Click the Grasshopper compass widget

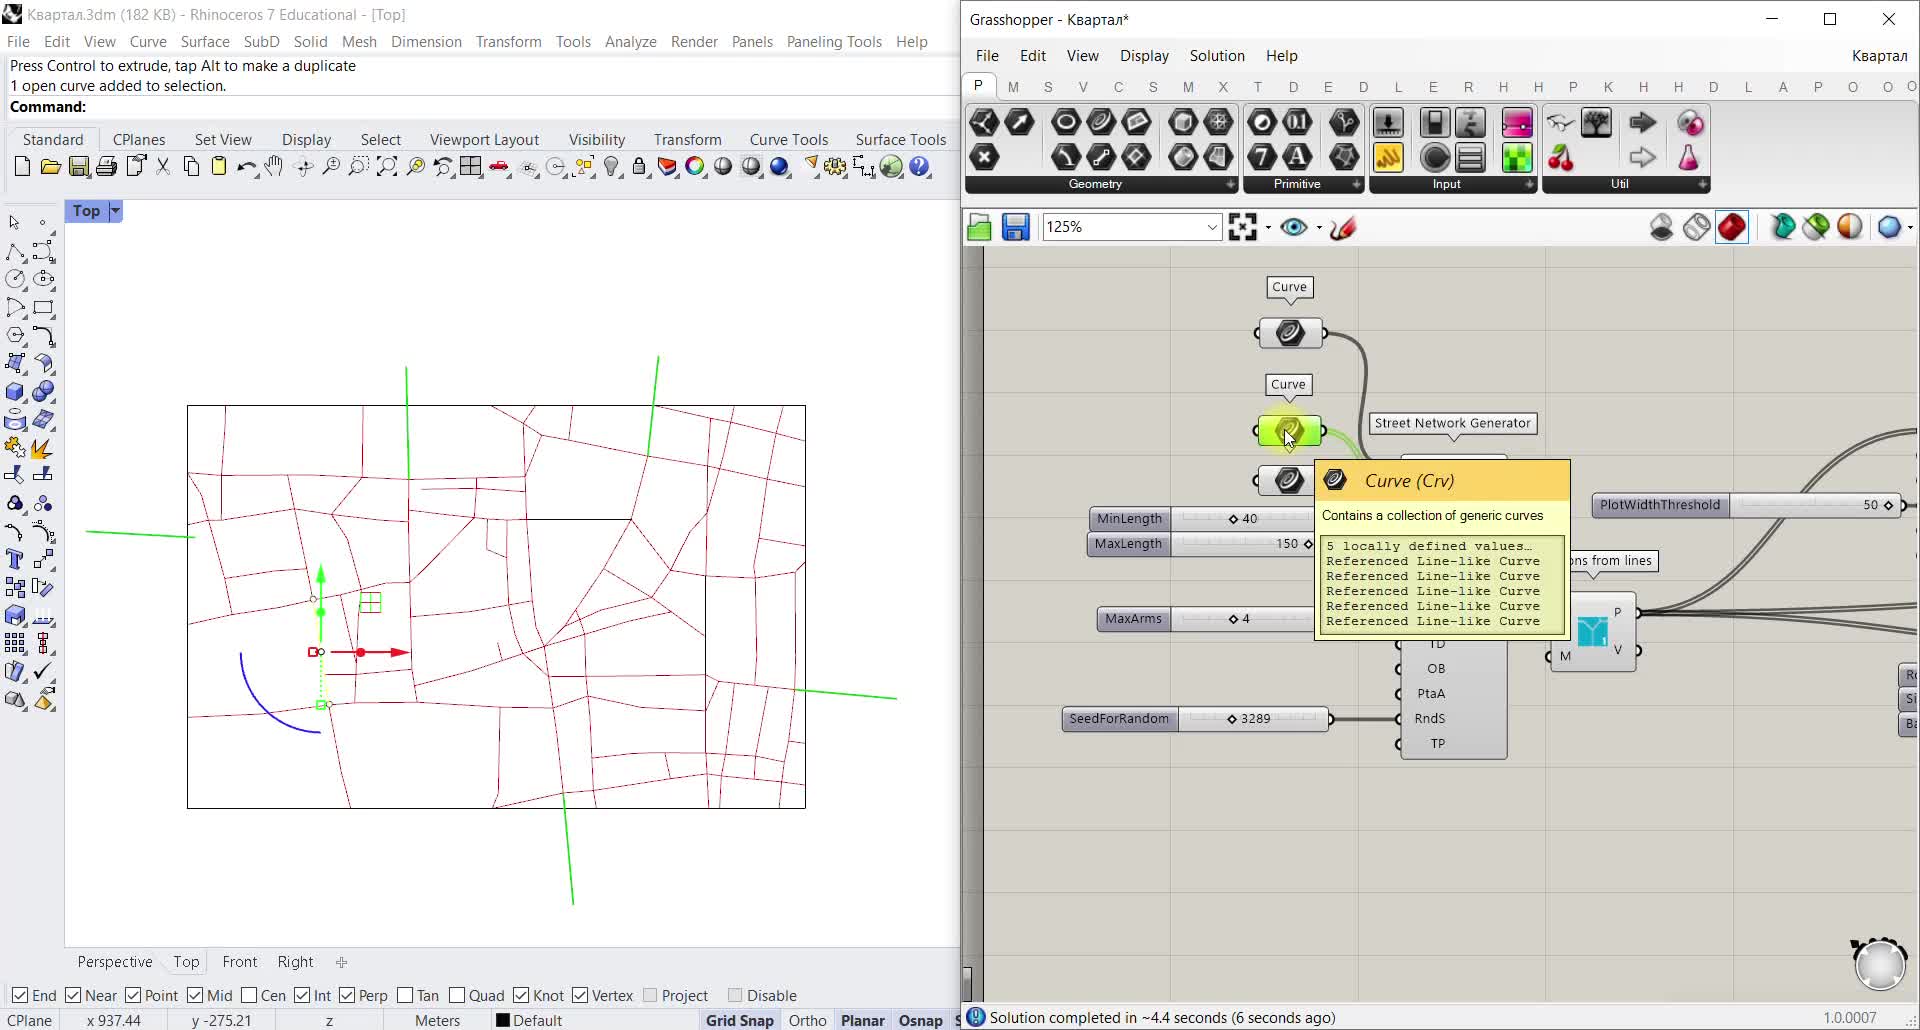(x=1879, y=964)
